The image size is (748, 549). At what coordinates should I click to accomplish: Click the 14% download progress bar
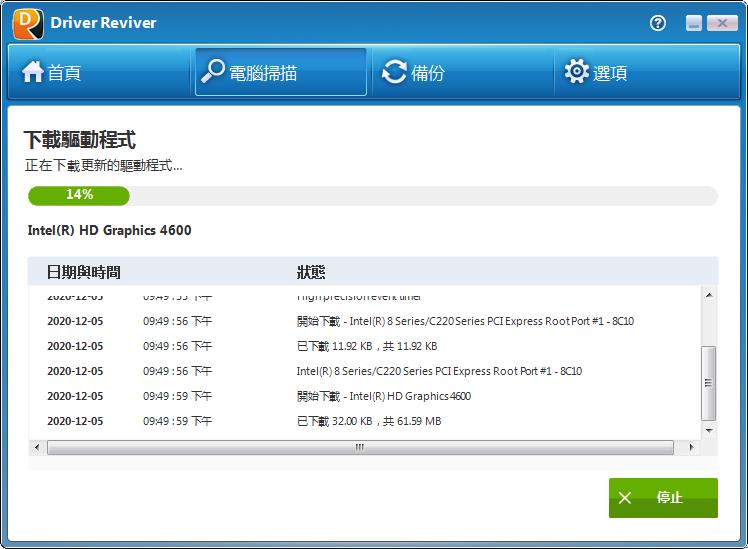click(x=373, y=196)
